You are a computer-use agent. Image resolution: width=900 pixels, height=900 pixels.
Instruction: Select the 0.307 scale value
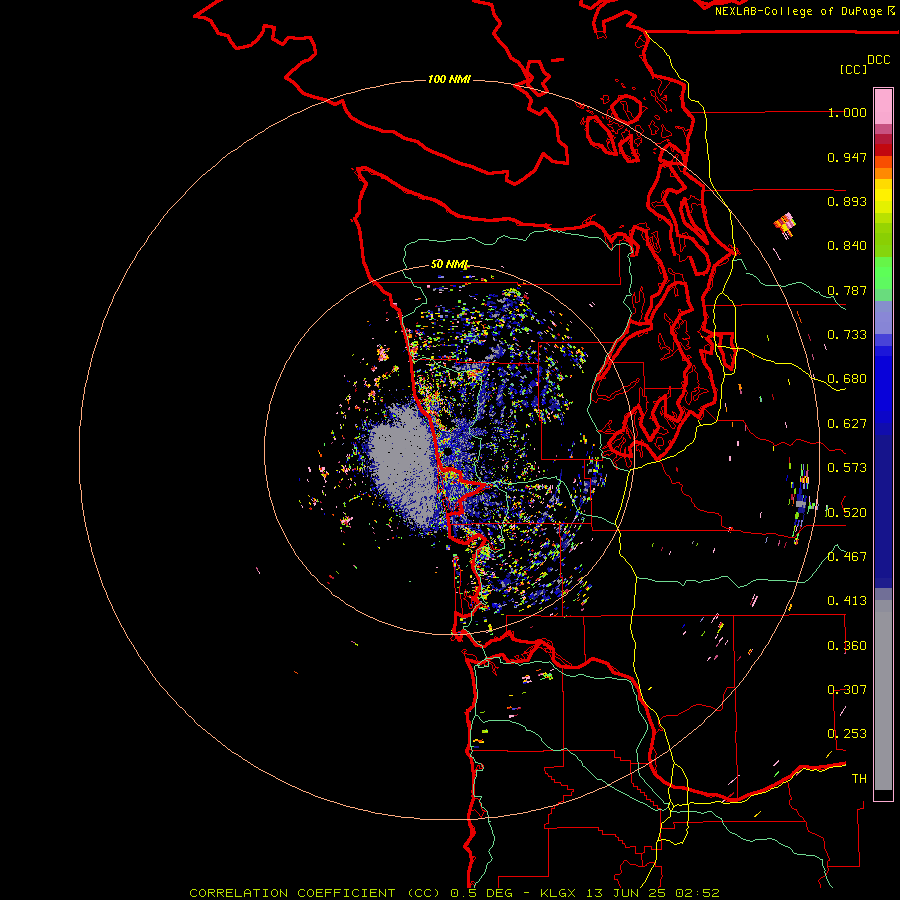coord(847,690)
